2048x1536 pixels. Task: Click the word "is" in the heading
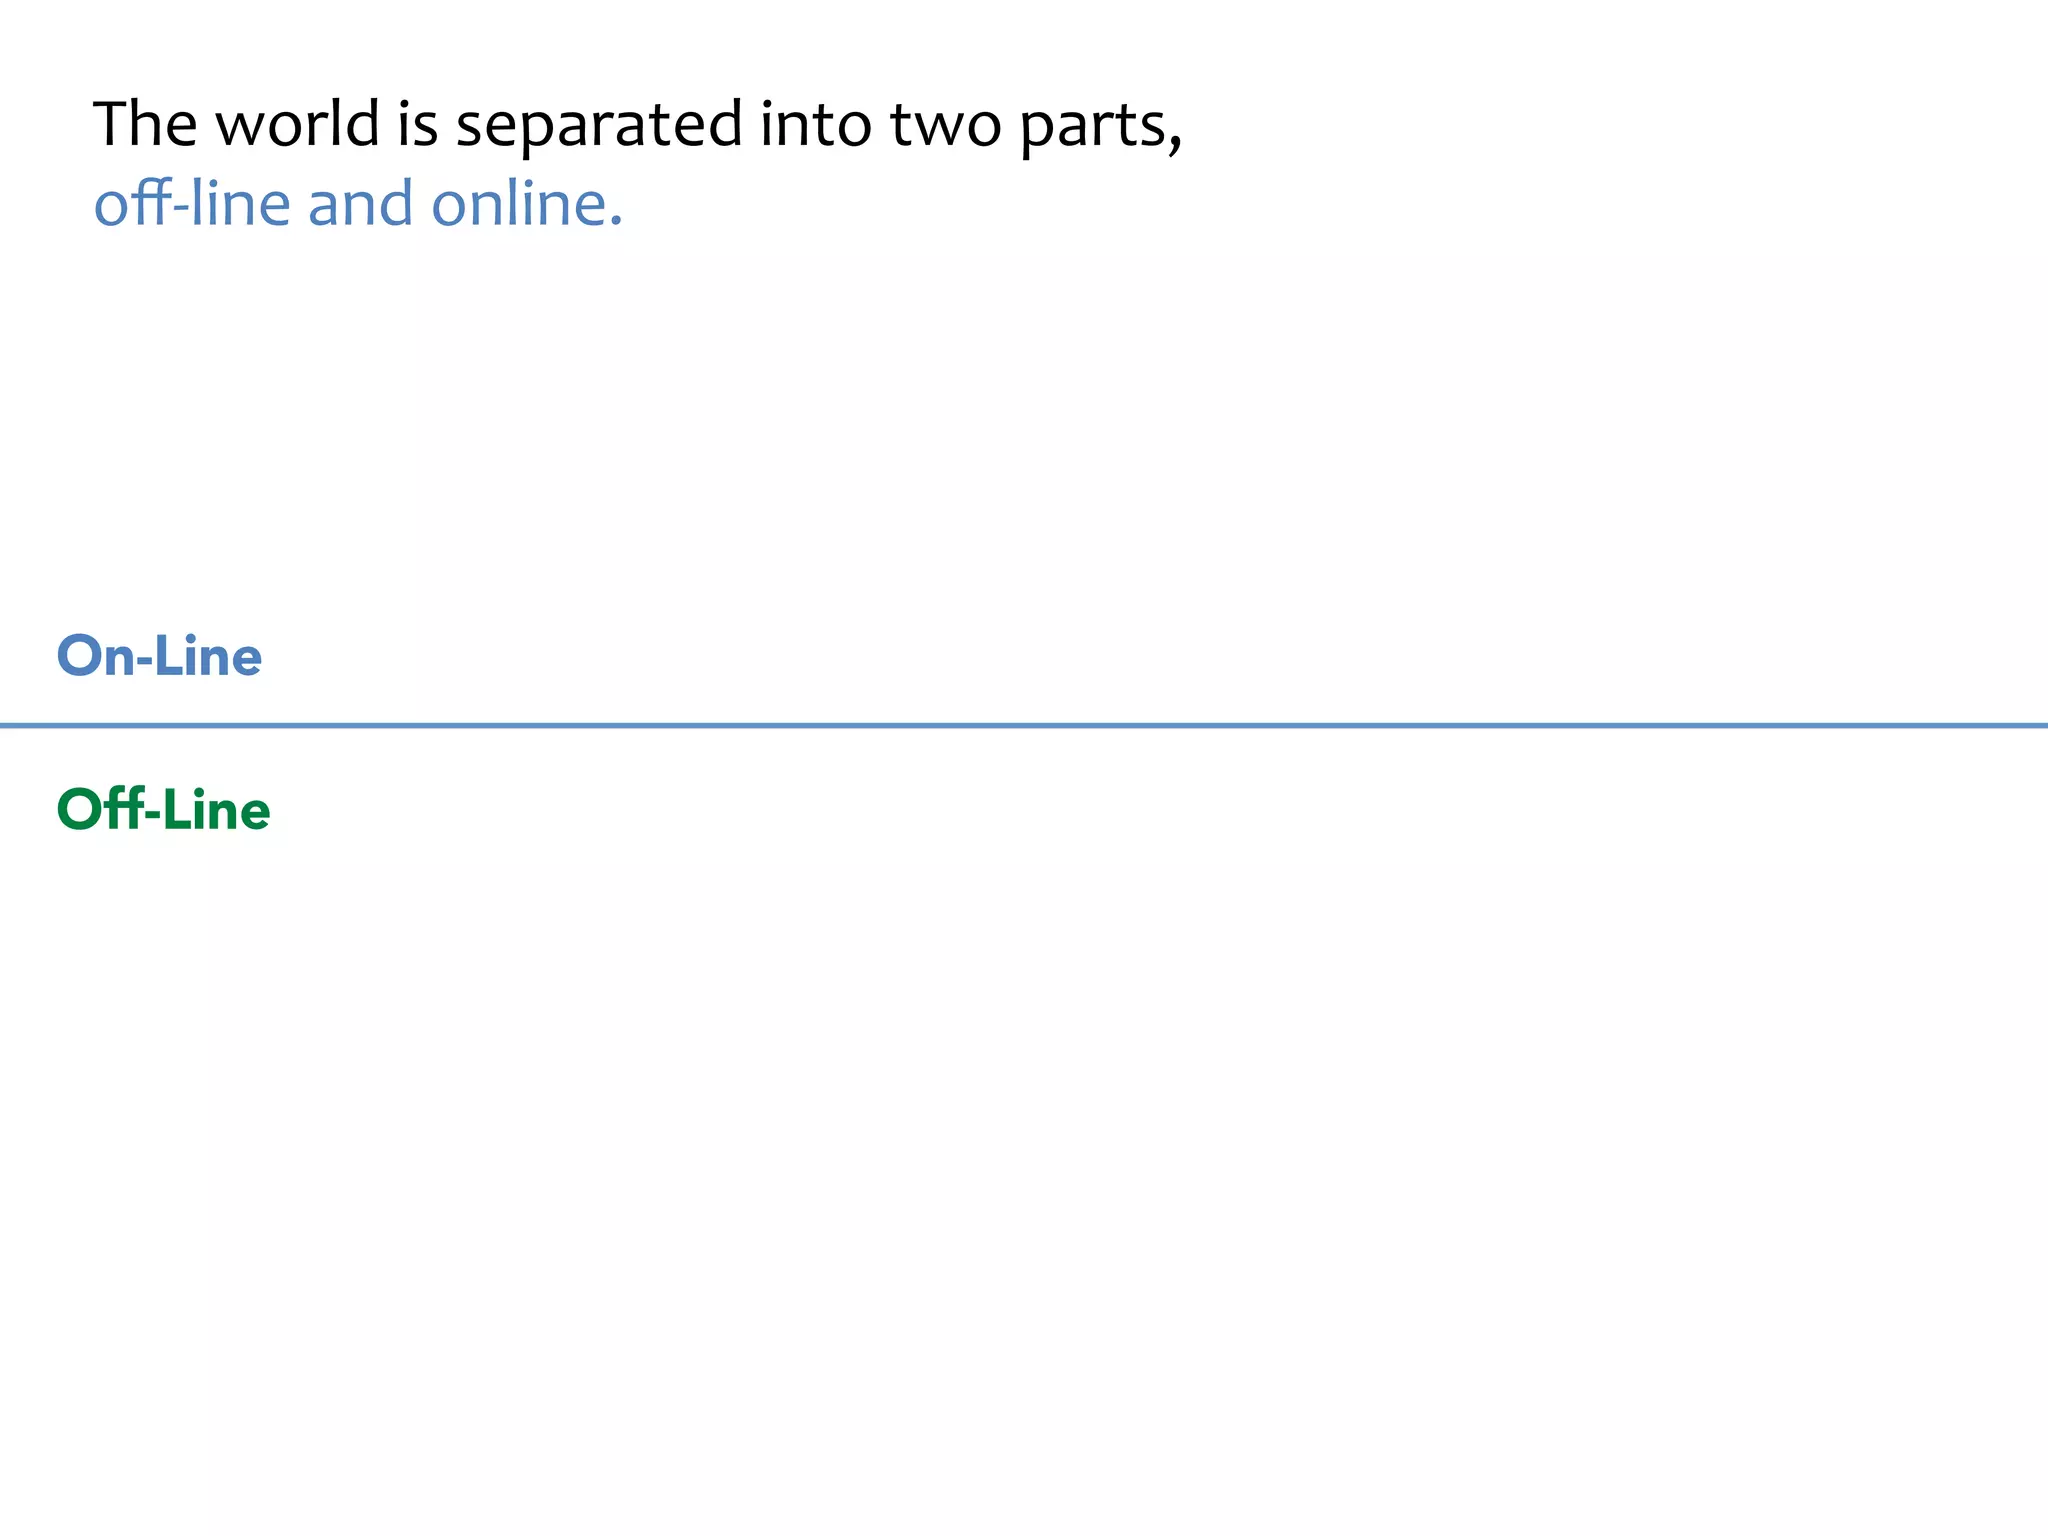pyautogui.click(x=418, y=125)
